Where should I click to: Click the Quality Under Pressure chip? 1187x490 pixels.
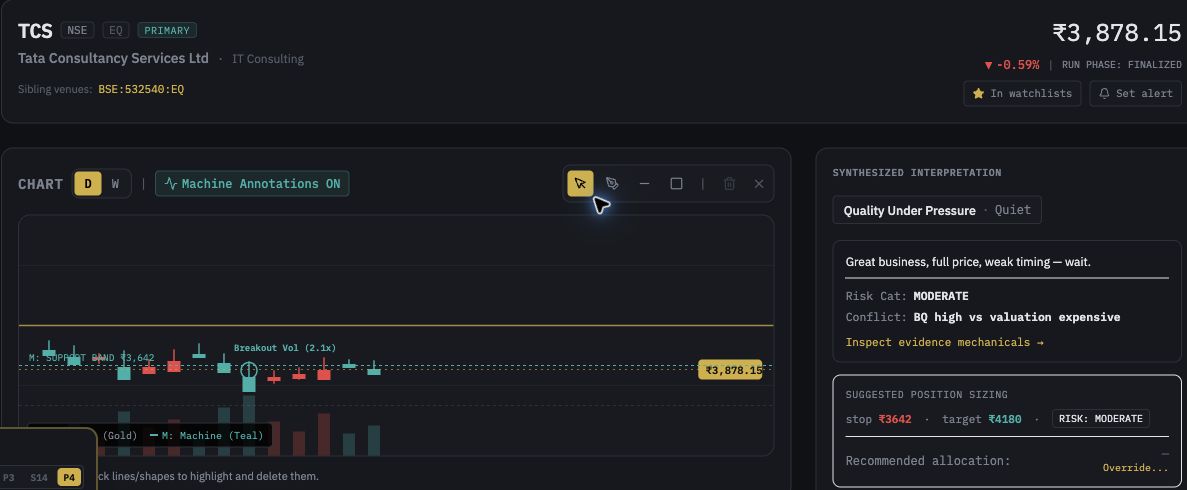[937, 210]
